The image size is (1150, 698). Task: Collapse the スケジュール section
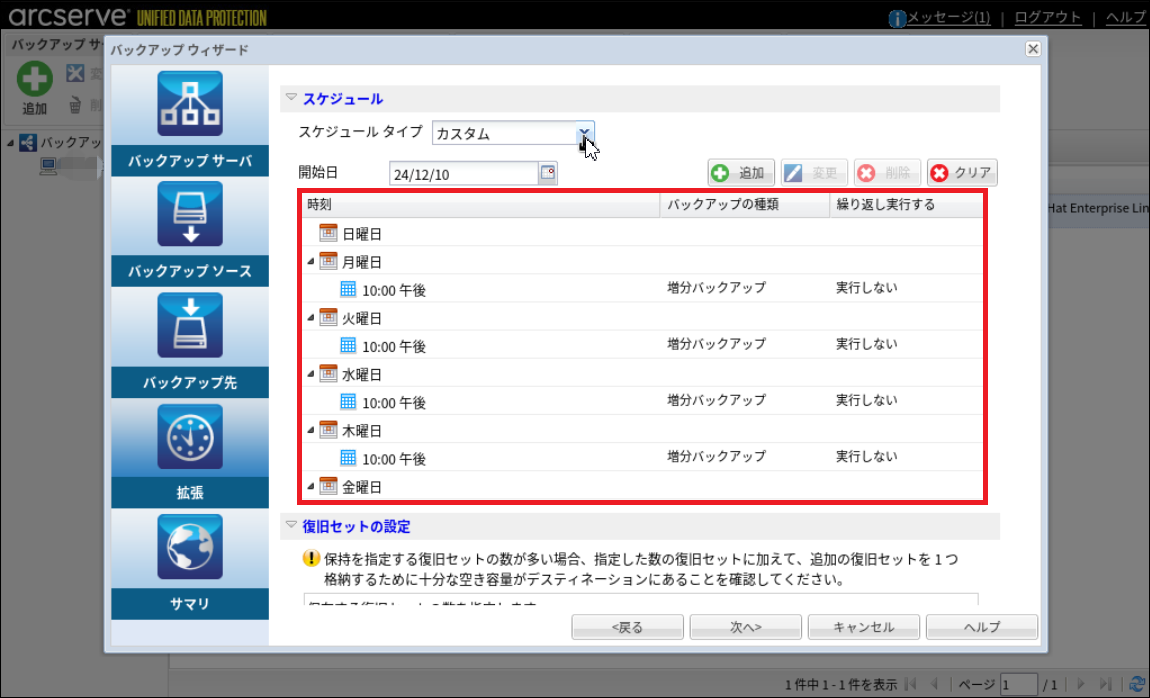(x=292, y=98)
